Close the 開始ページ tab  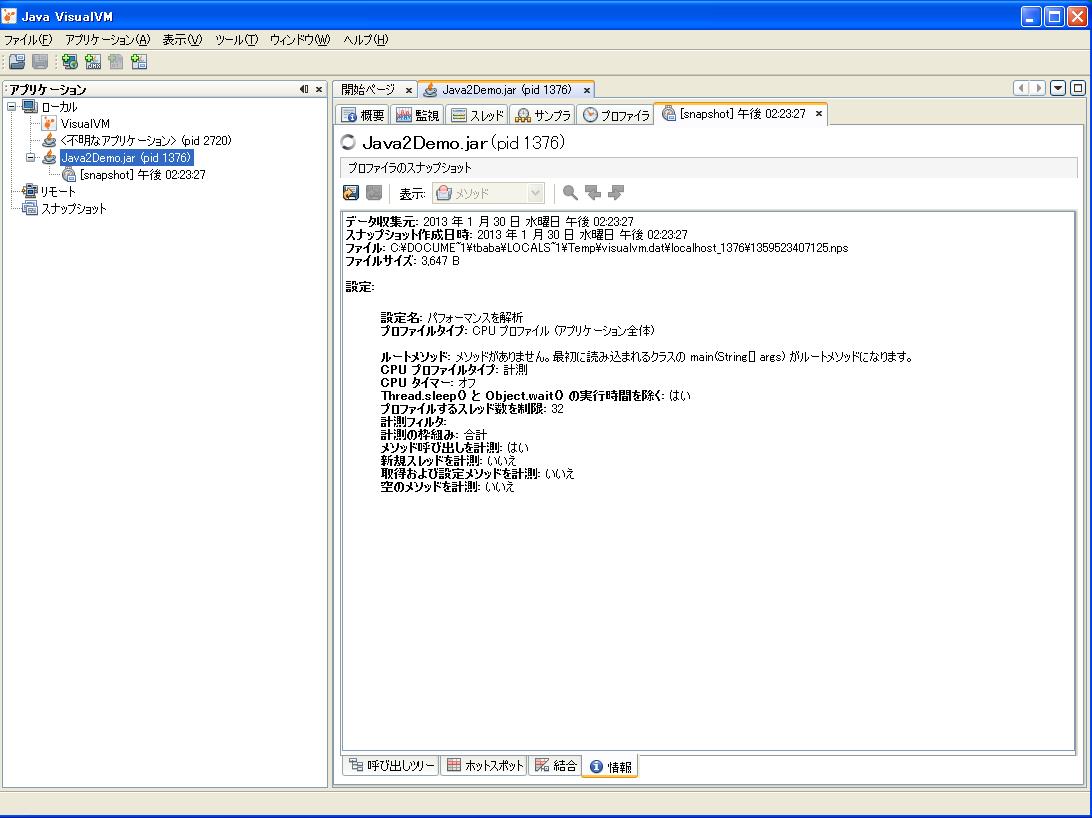click(x=408, y=90)
